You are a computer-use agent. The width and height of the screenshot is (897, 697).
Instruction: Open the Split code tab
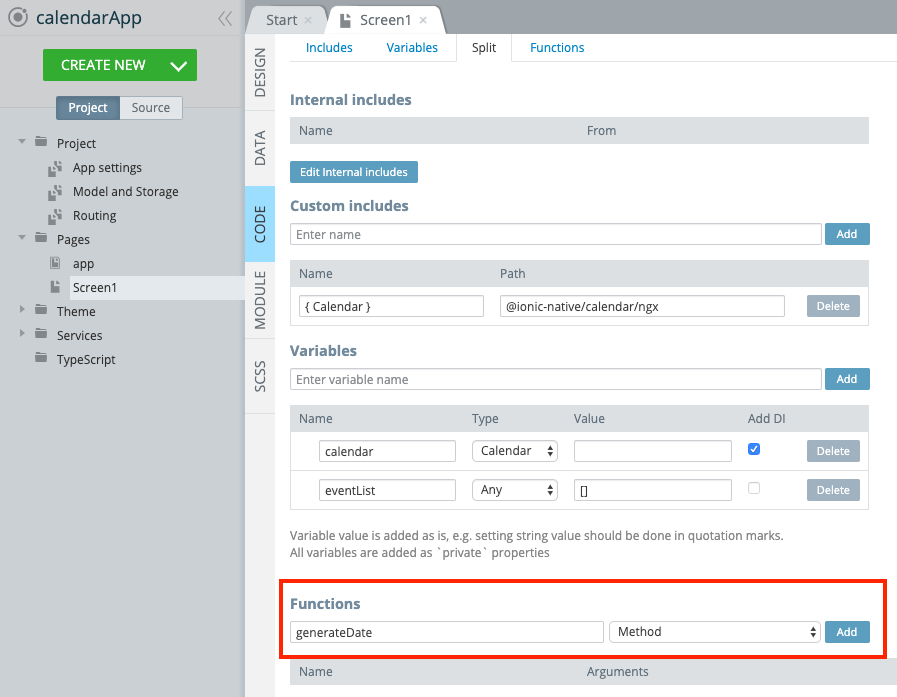pos(484,47)
